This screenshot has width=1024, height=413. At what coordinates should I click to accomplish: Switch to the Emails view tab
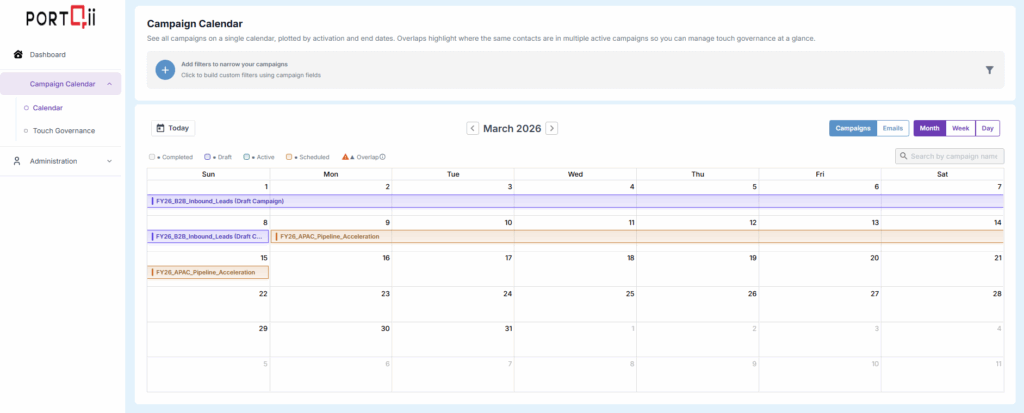893,128
